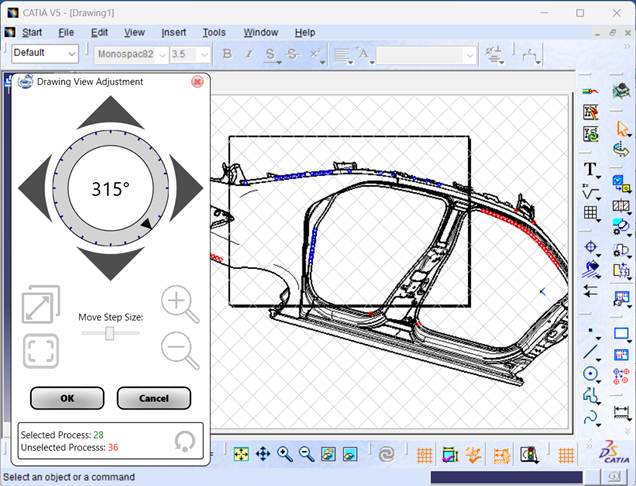Click the Cancel button
This screenshot has width=636, height=486.
click(x=154, y=398)
